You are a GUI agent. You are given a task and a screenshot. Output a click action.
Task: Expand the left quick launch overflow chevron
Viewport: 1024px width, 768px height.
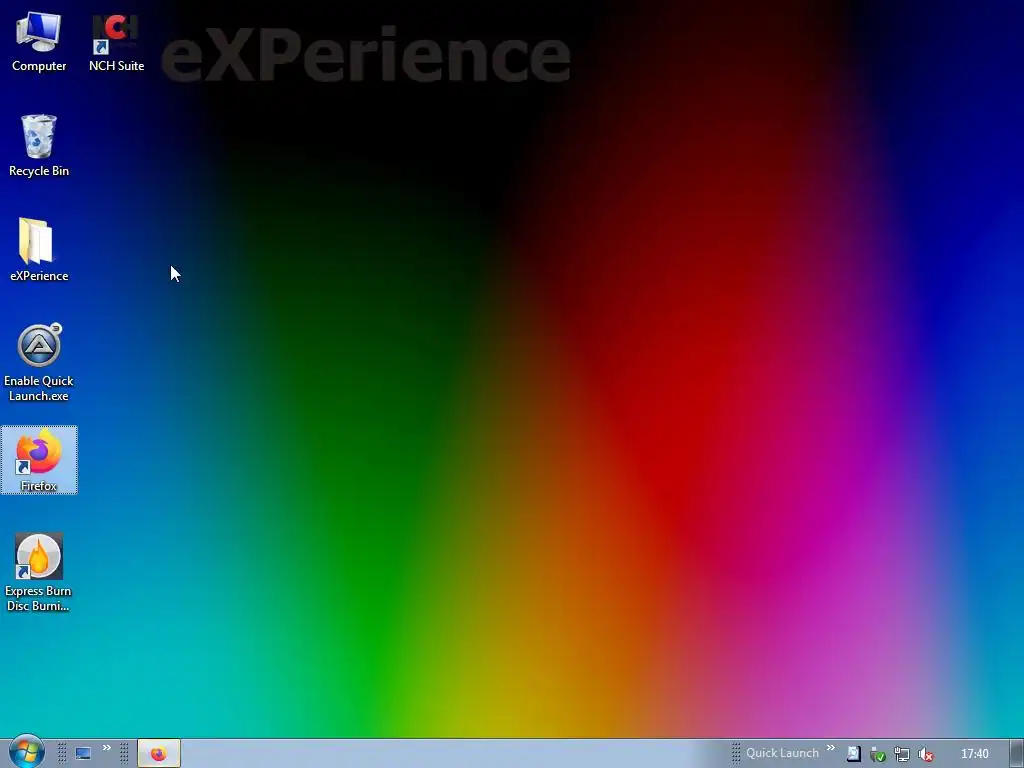pos(106,748)
